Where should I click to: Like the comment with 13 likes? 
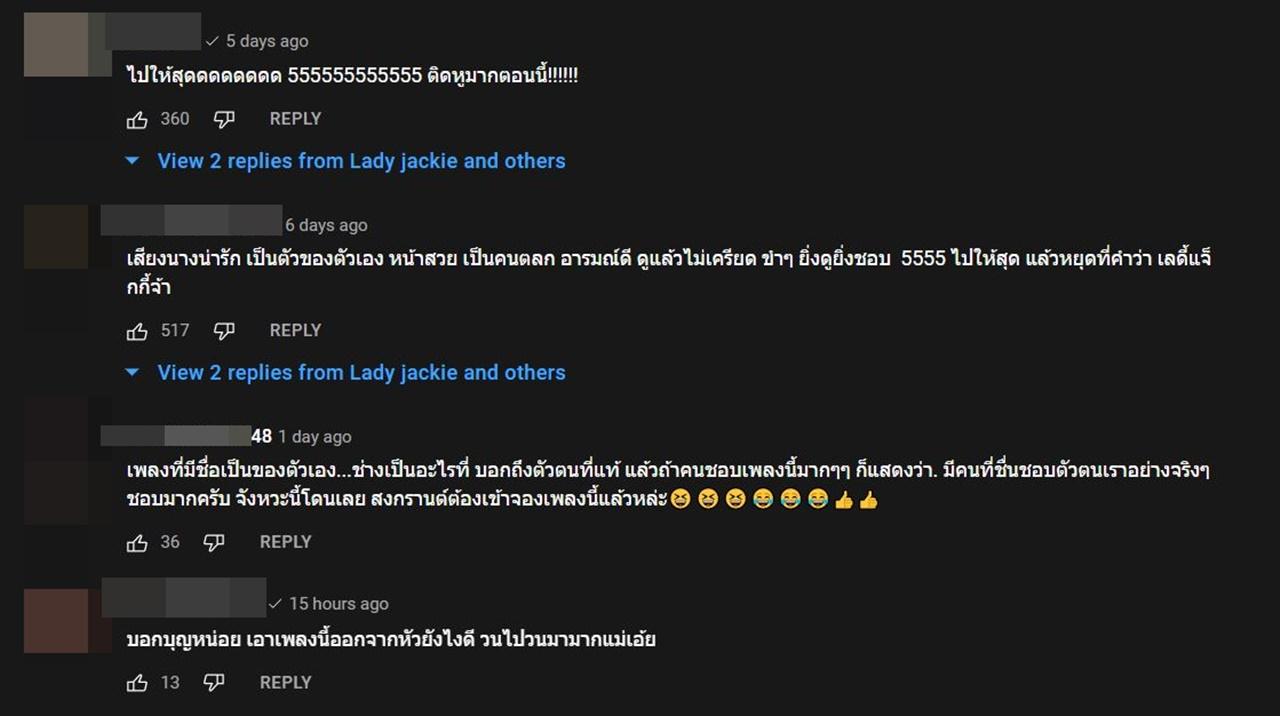137,683
